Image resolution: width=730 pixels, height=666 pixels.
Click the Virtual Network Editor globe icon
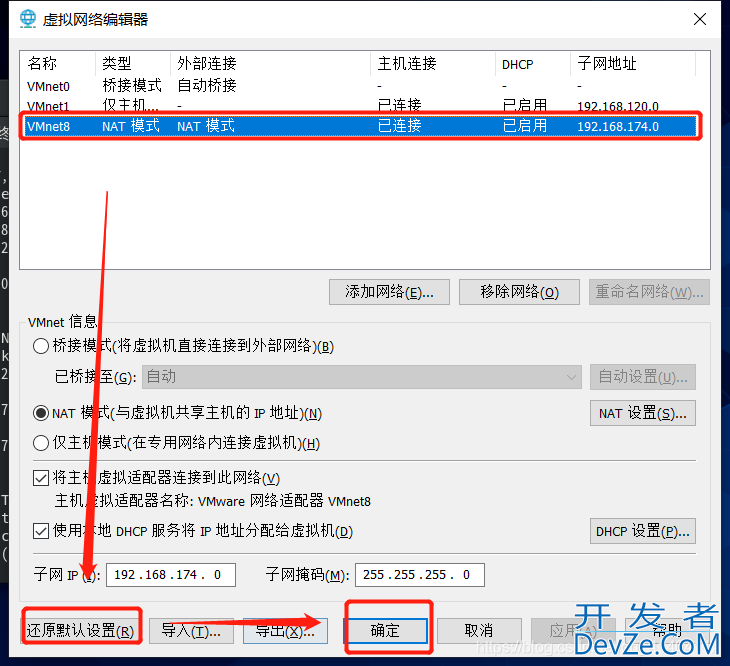(28, 19)
